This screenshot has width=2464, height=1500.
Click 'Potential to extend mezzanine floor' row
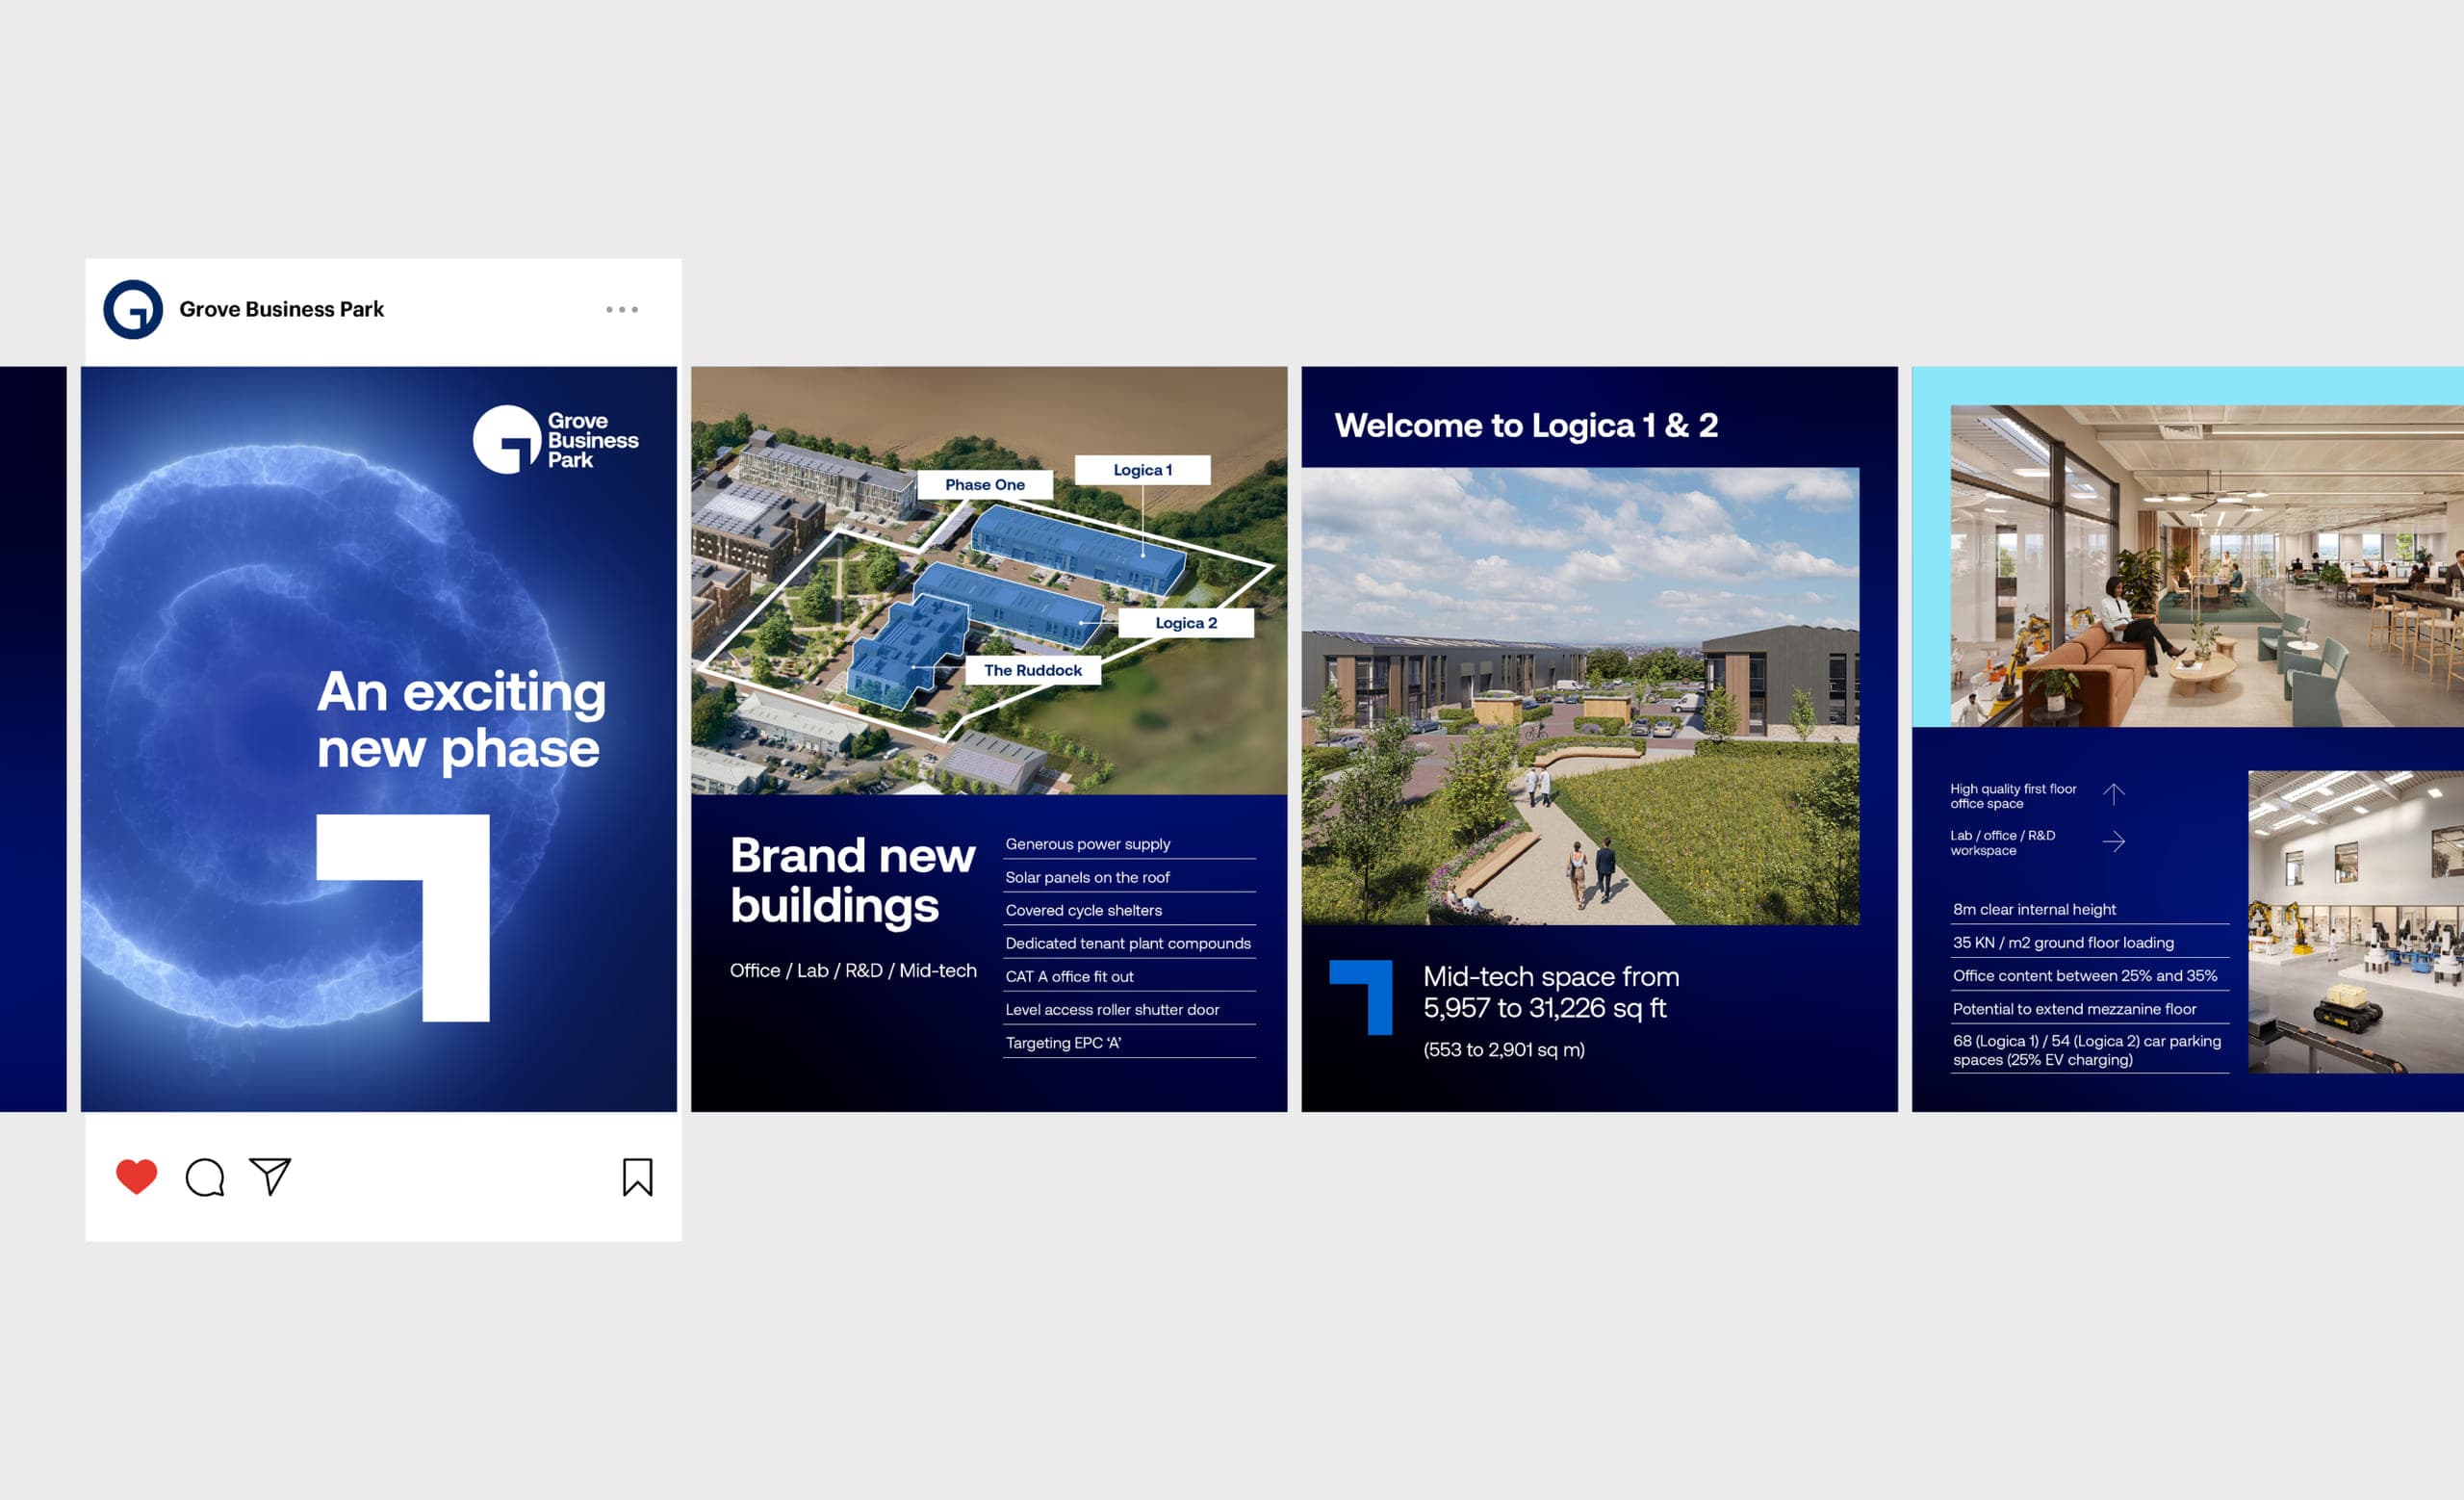pos(2090,1008)
